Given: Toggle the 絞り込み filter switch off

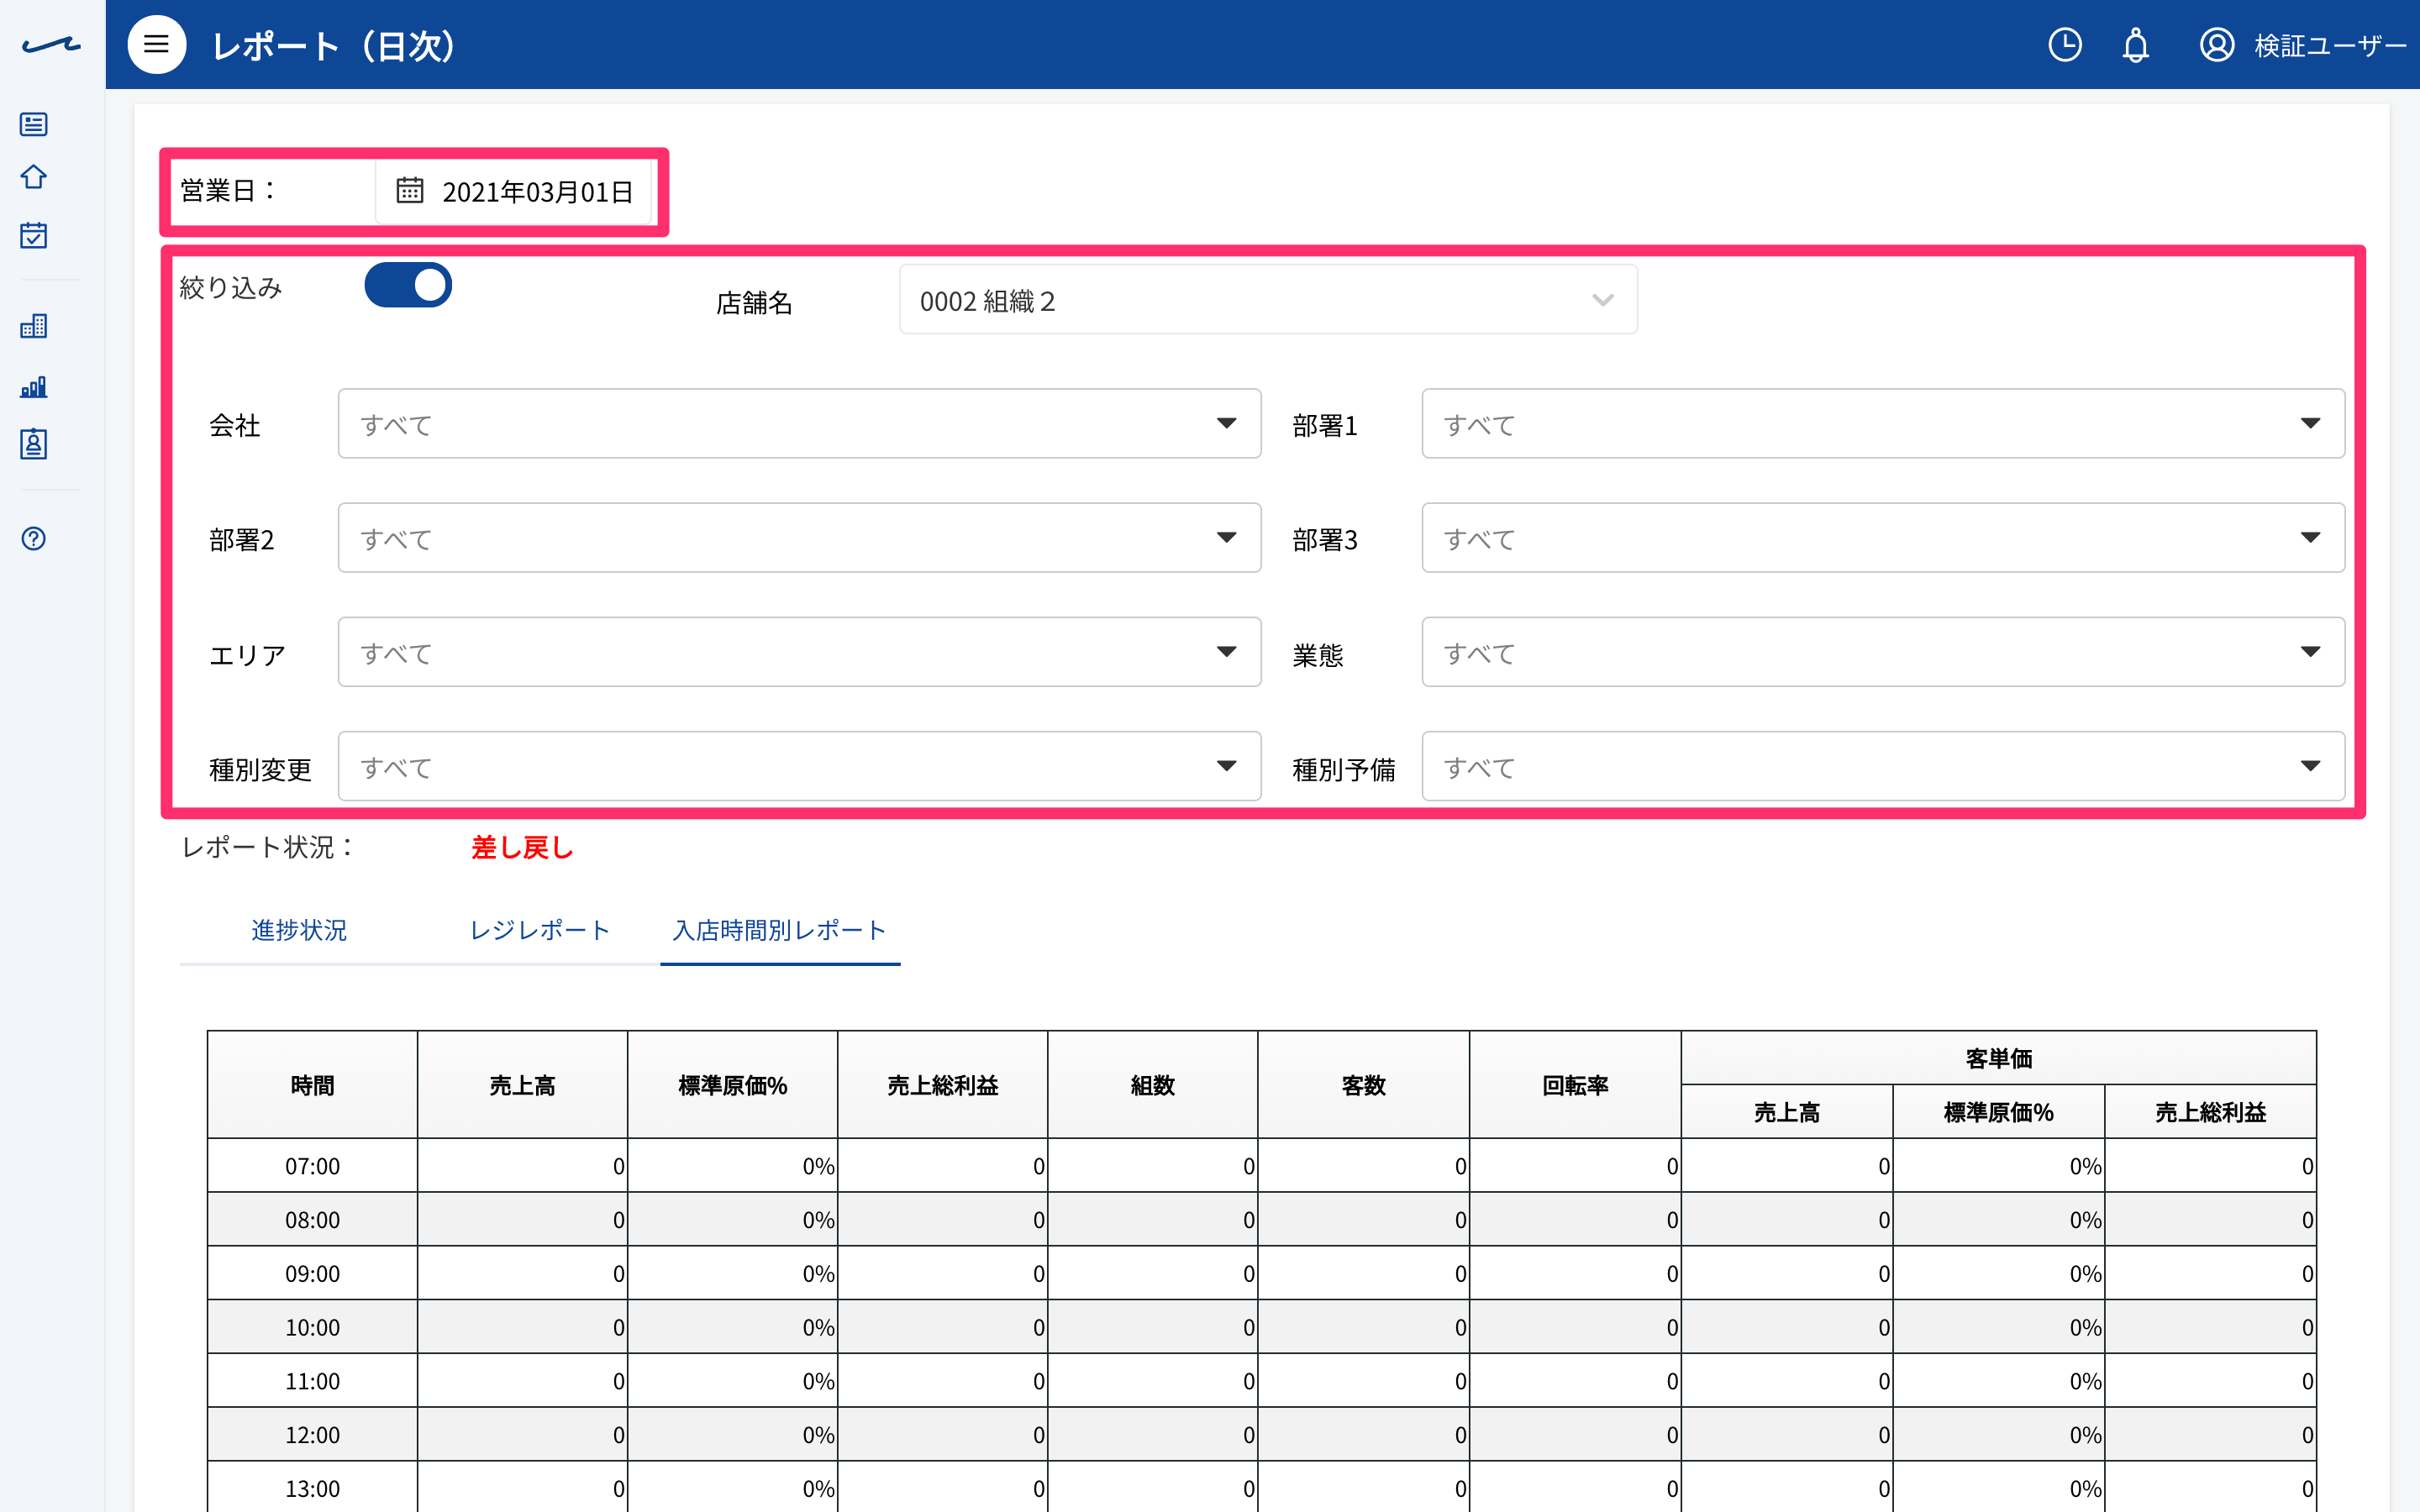Looking at the screenshot, I should (408, 286).
